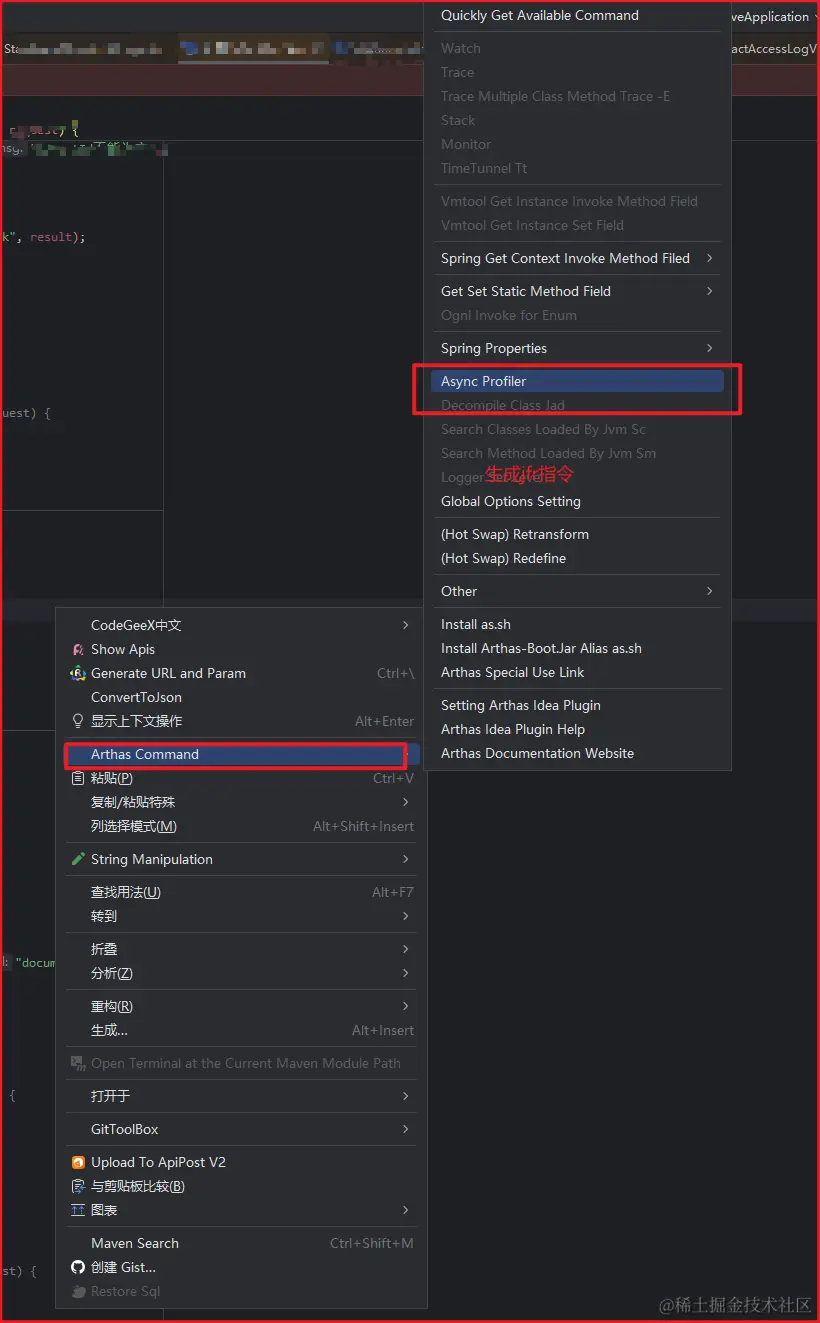
Task: Click the Show Apis icon
Action: pos(78,649)
